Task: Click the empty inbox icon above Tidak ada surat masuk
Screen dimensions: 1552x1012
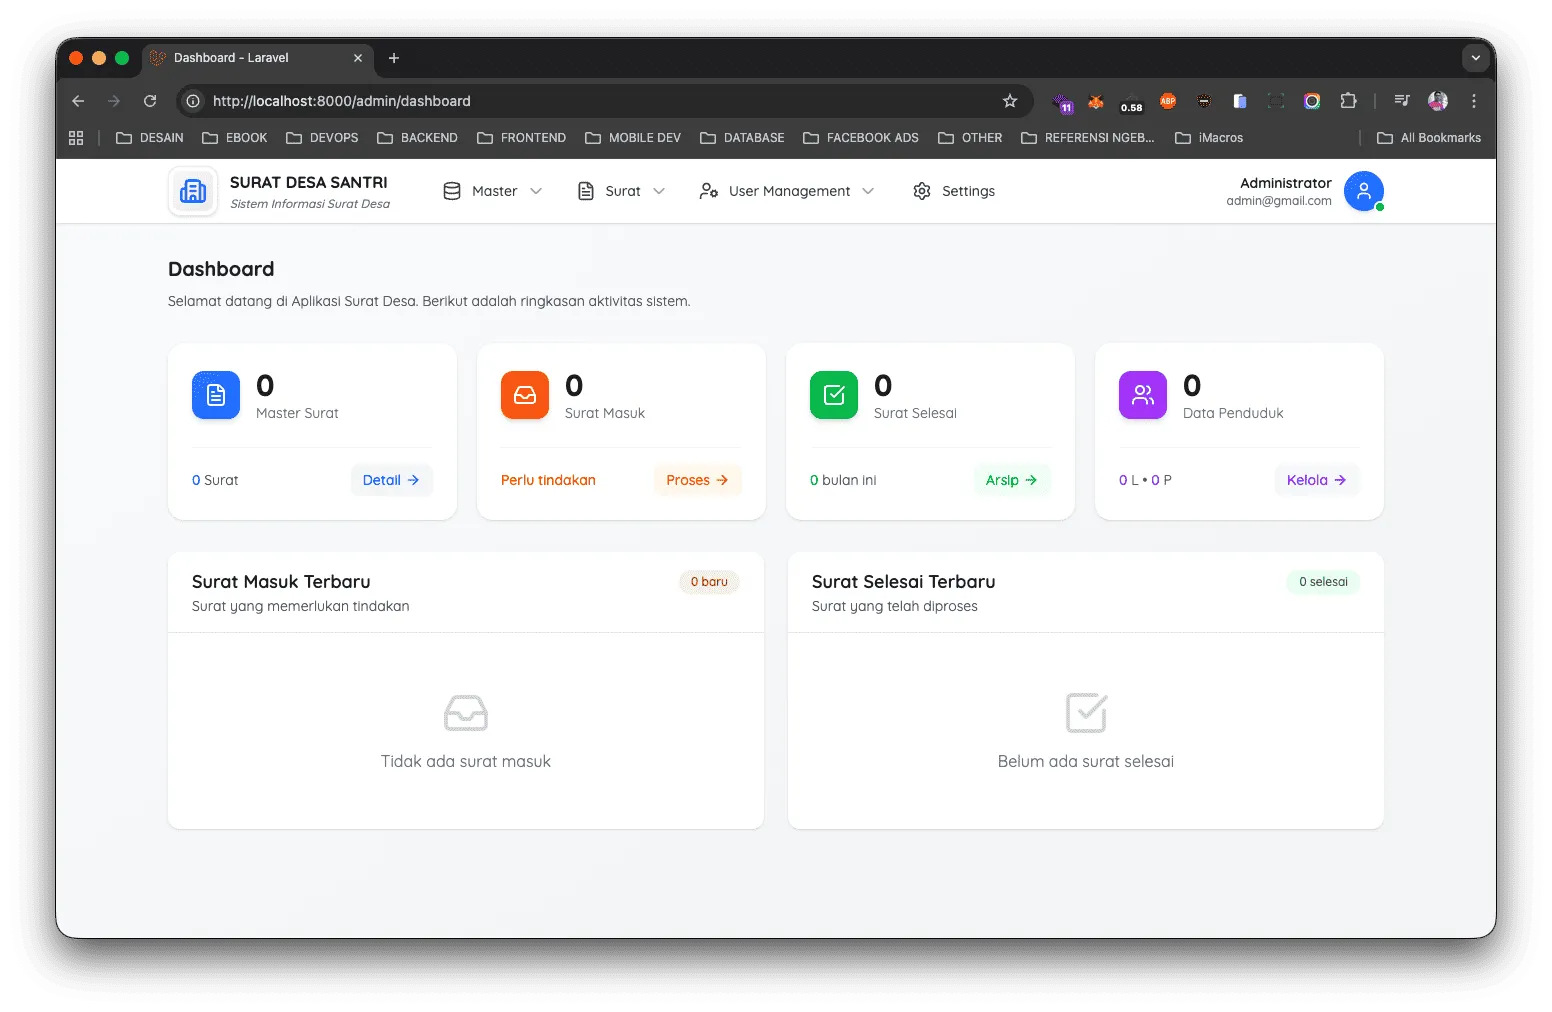Action: pyautogui.click(x=466, y=713)
